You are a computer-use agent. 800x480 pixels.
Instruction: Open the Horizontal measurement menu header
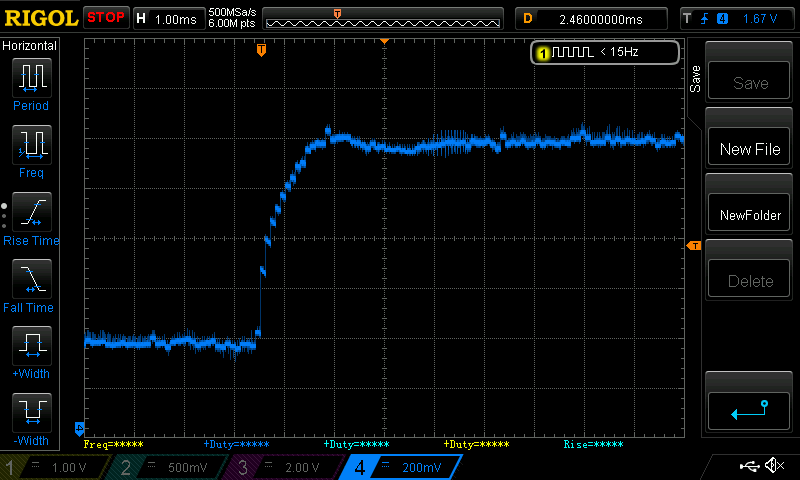pos(30,46)
